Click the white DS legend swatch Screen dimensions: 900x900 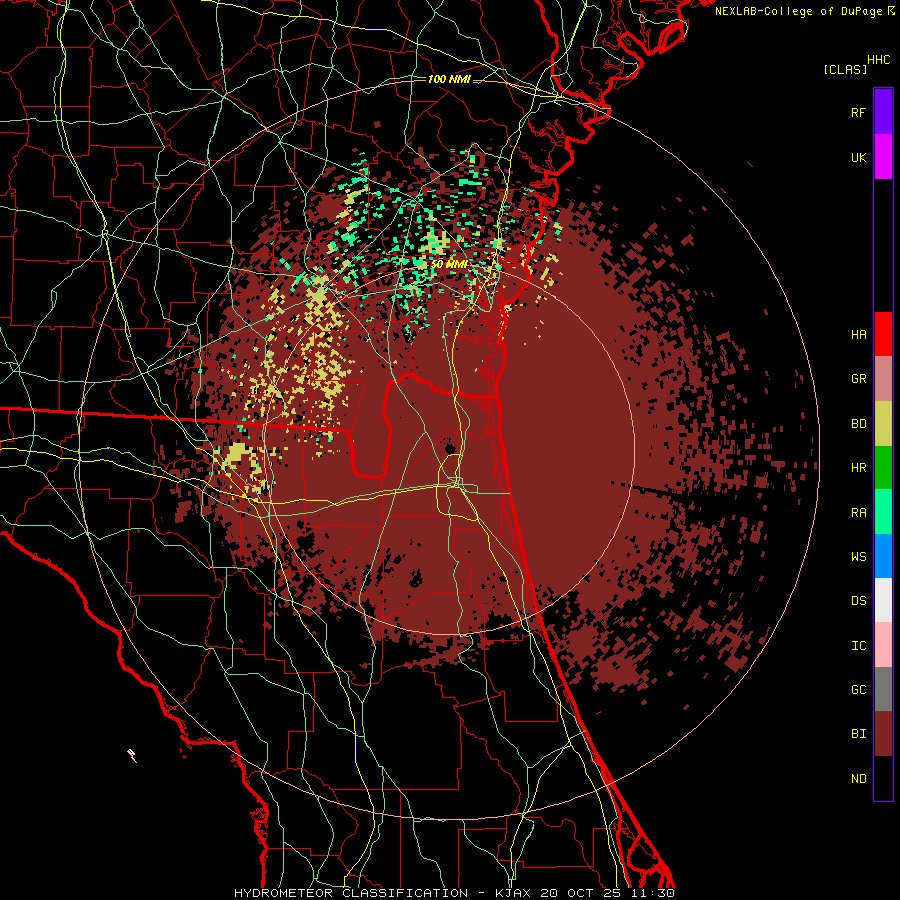click(883, 600)
